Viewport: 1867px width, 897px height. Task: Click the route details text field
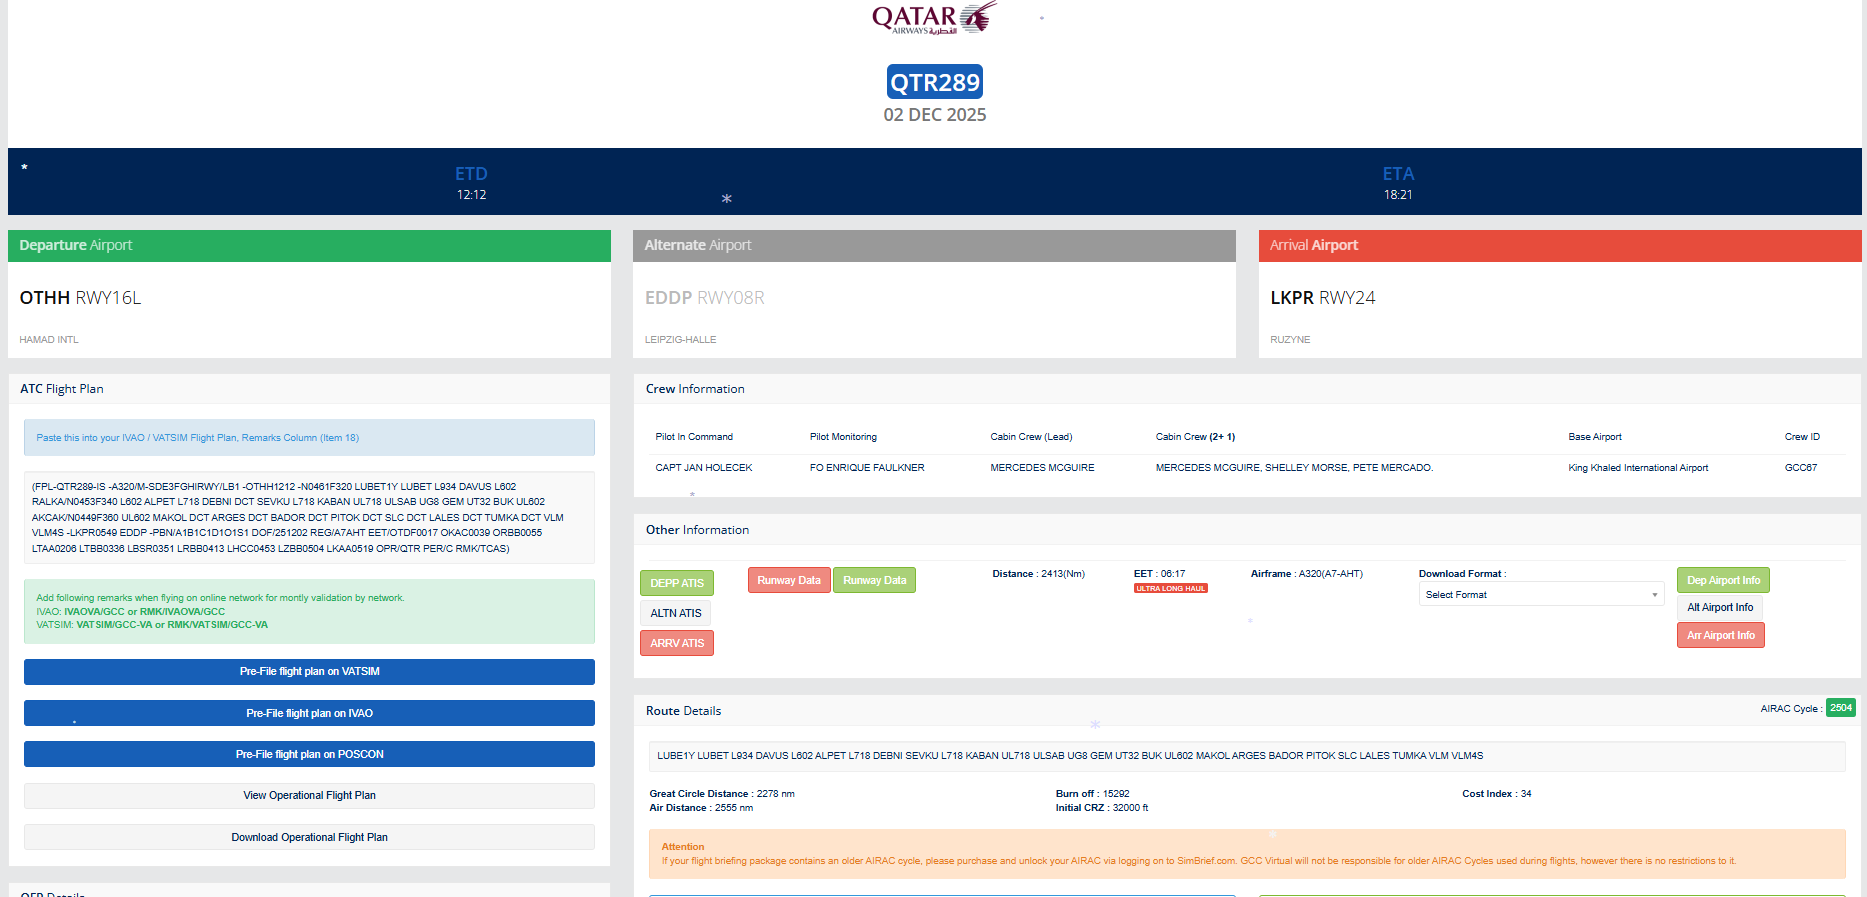pos(1247,756)
